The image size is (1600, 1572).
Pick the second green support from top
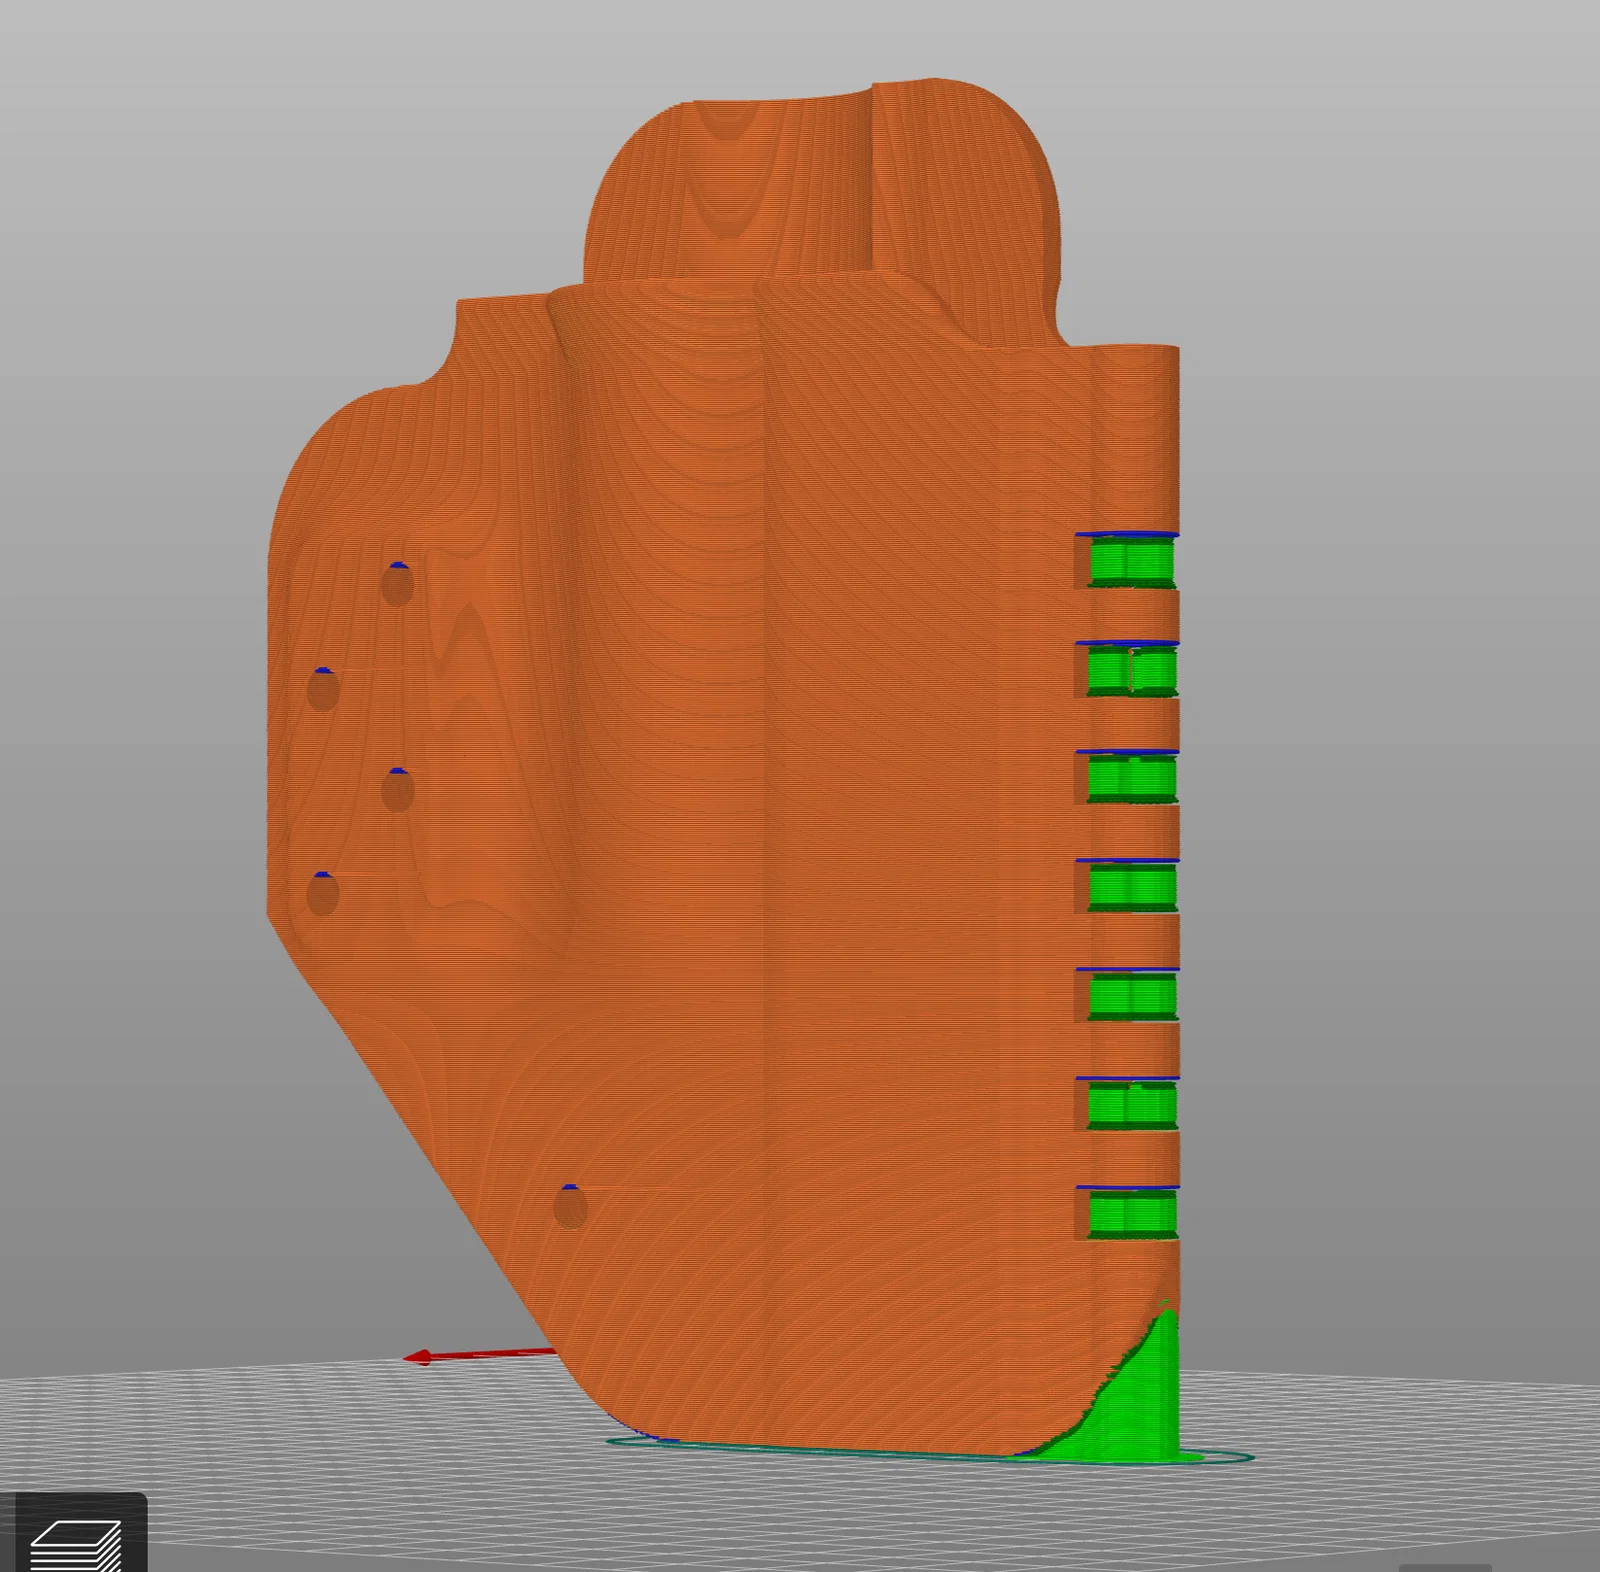coord(1132,670)
